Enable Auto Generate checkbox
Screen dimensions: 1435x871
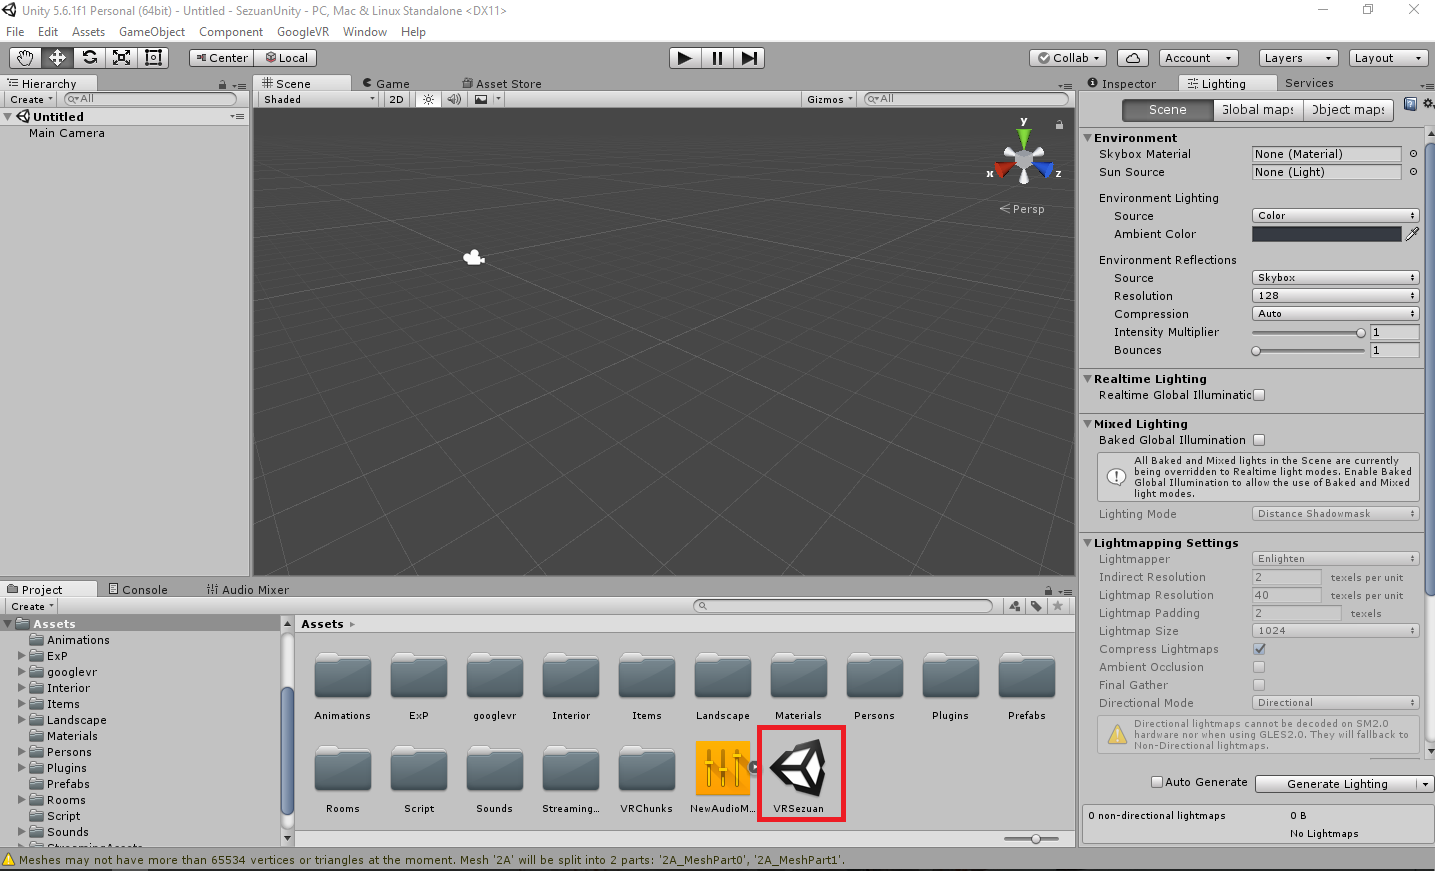point(1157,782)
